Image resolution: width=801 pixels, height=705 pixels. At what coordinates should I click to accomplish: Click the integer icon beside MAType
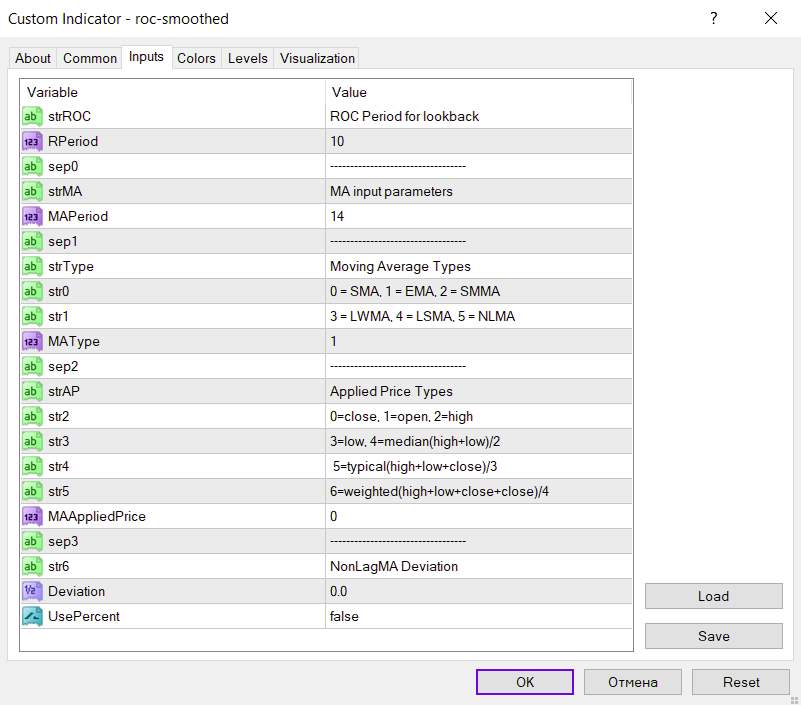32,342
